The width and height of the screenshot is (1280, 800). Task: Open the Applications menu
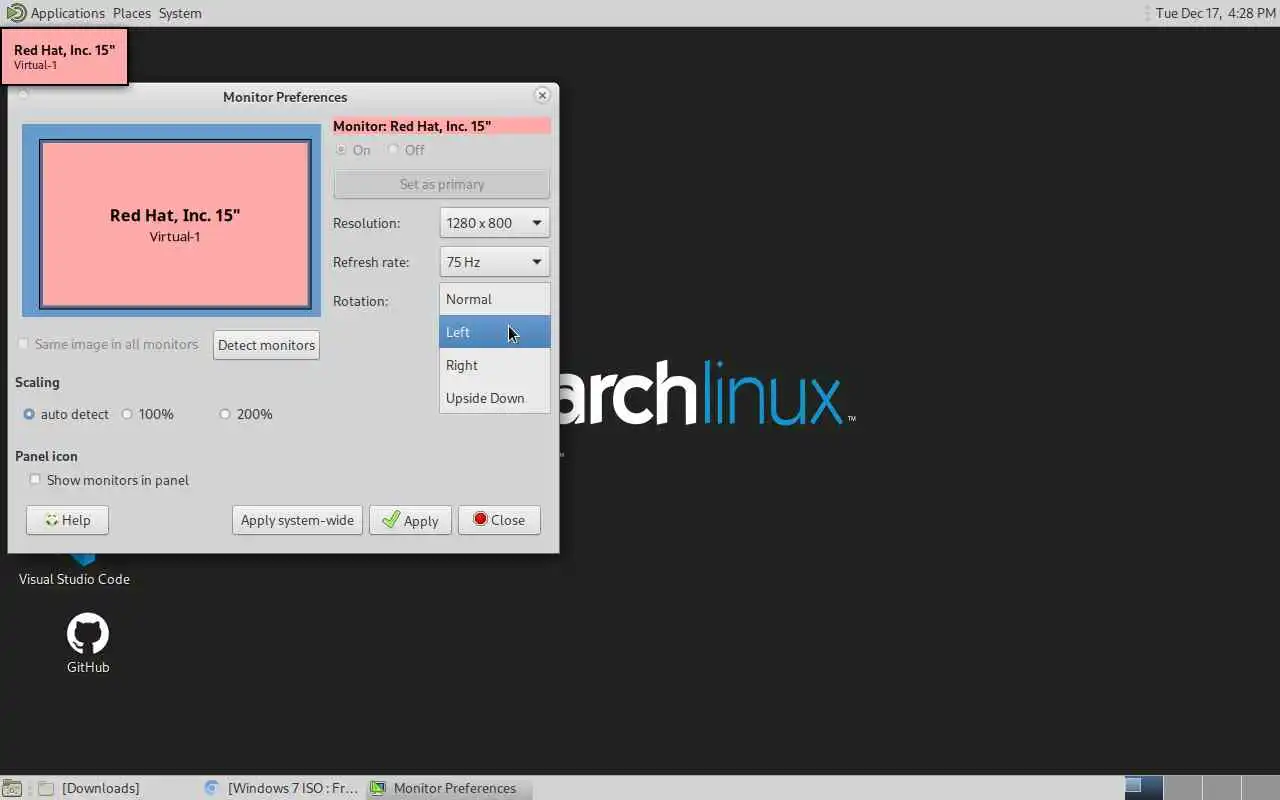coord(67,13)
